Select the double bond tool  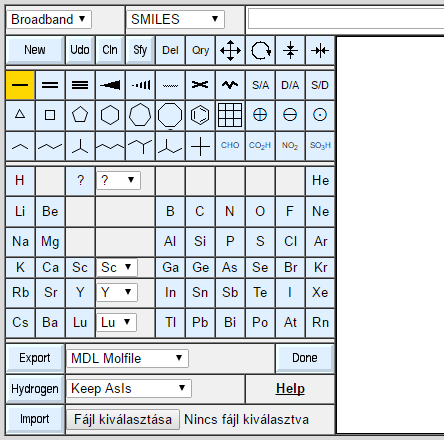50,85
